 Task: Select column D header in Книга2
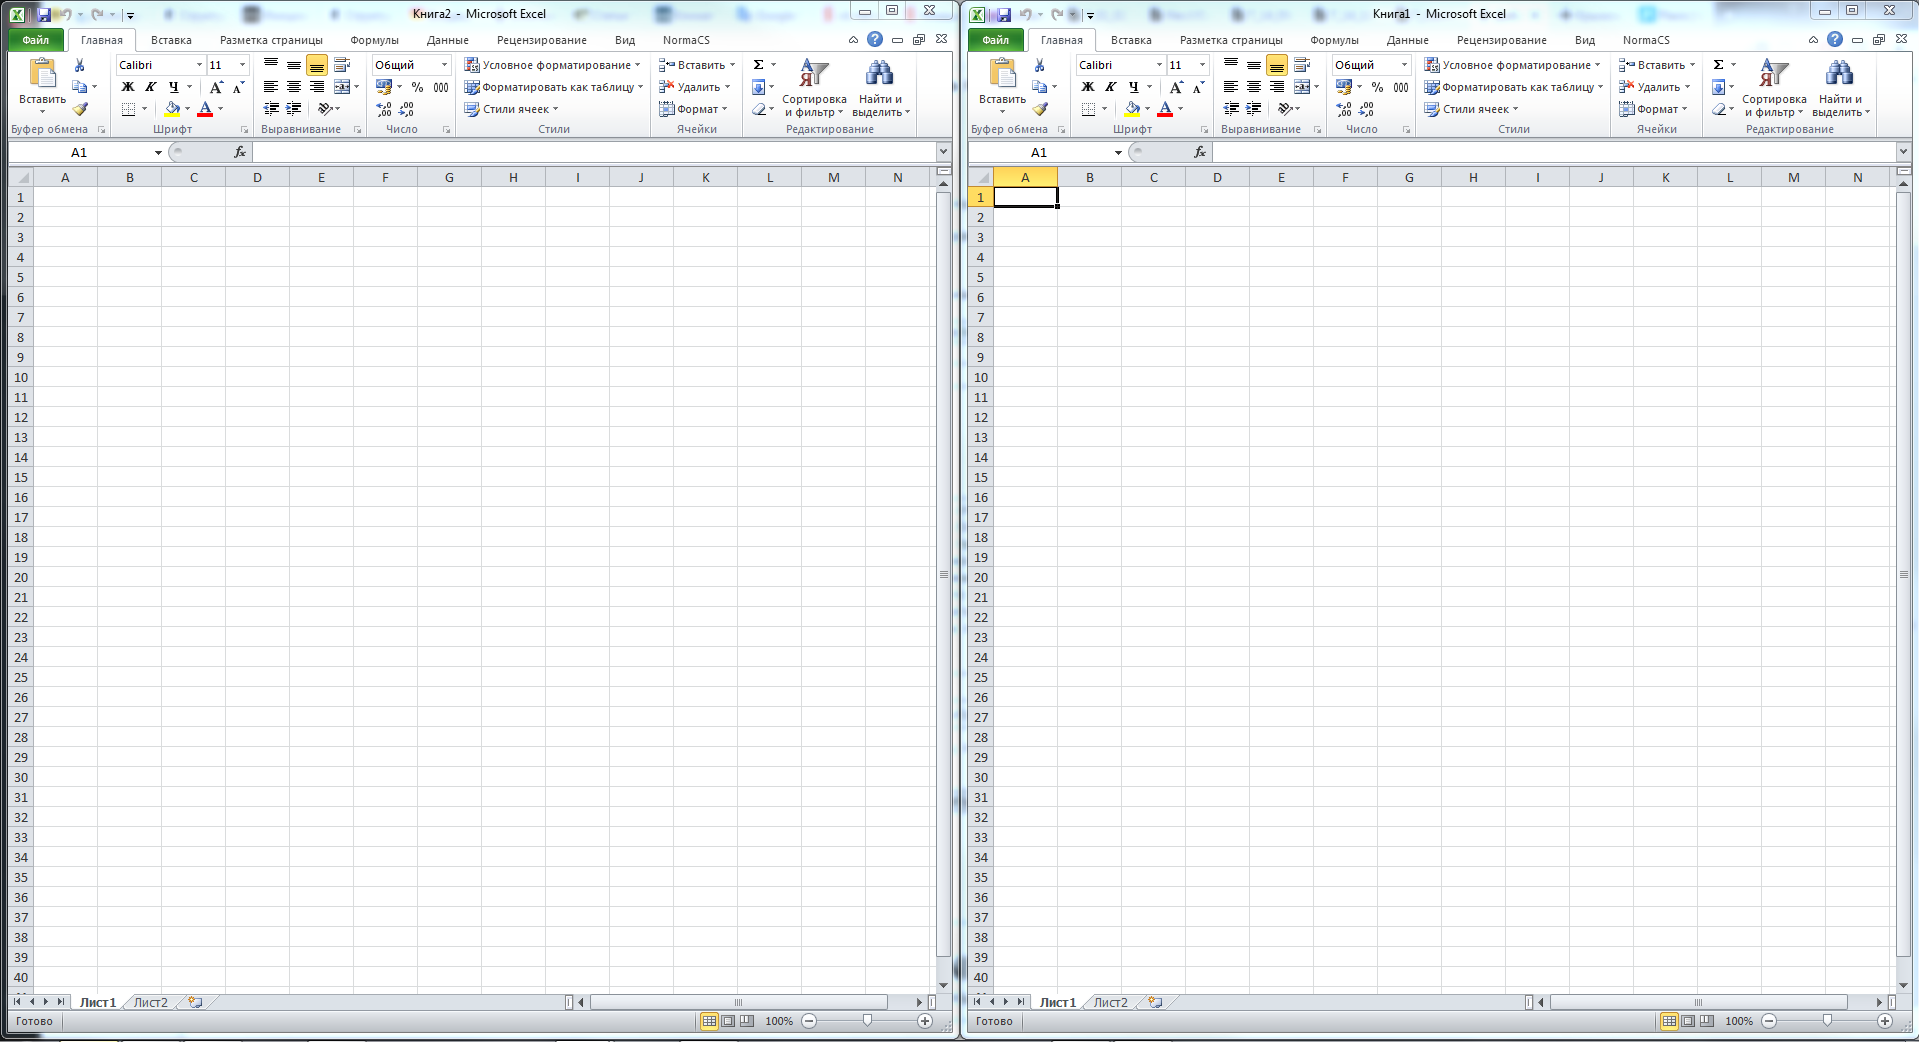tap(257, 177)
